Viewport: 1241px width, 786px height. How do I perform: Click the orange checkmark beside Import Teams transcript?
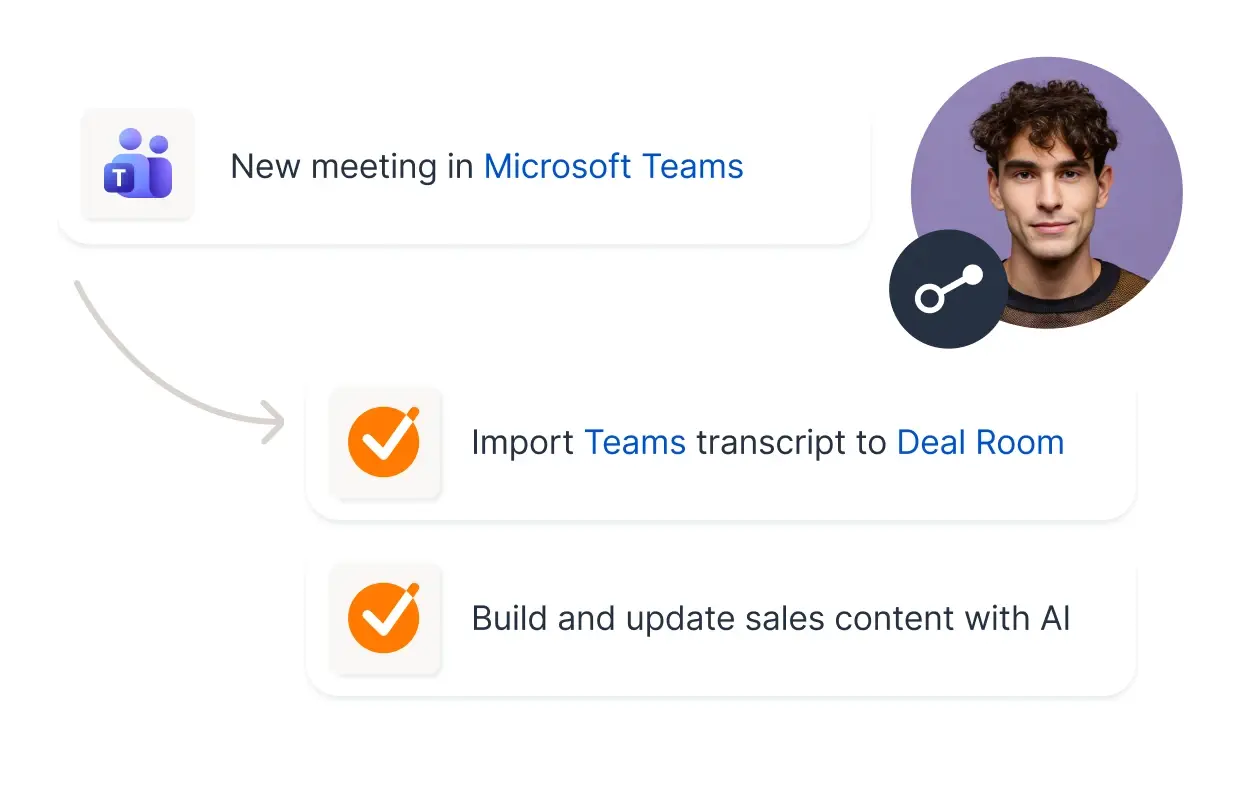pyautogui.click(x=384, y=441)
